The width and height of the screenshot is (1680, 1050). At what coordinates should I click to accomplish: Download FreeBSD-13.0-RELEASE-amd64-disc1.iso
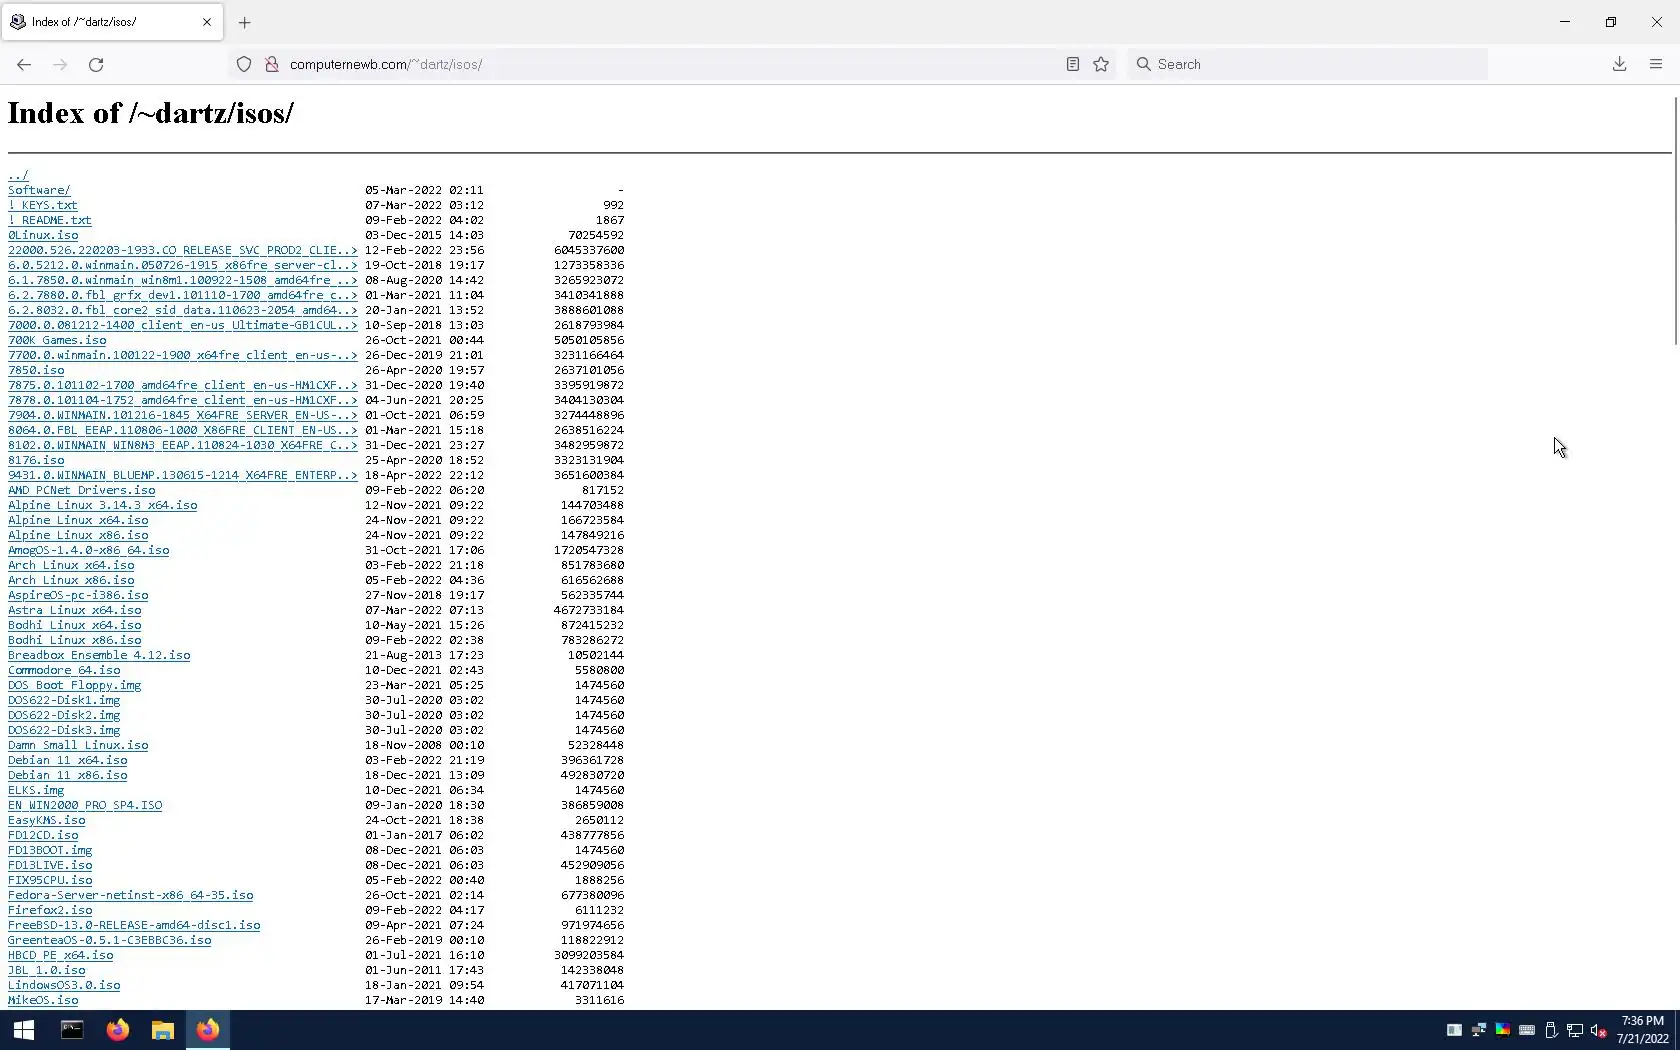click(x=134, y=925)
